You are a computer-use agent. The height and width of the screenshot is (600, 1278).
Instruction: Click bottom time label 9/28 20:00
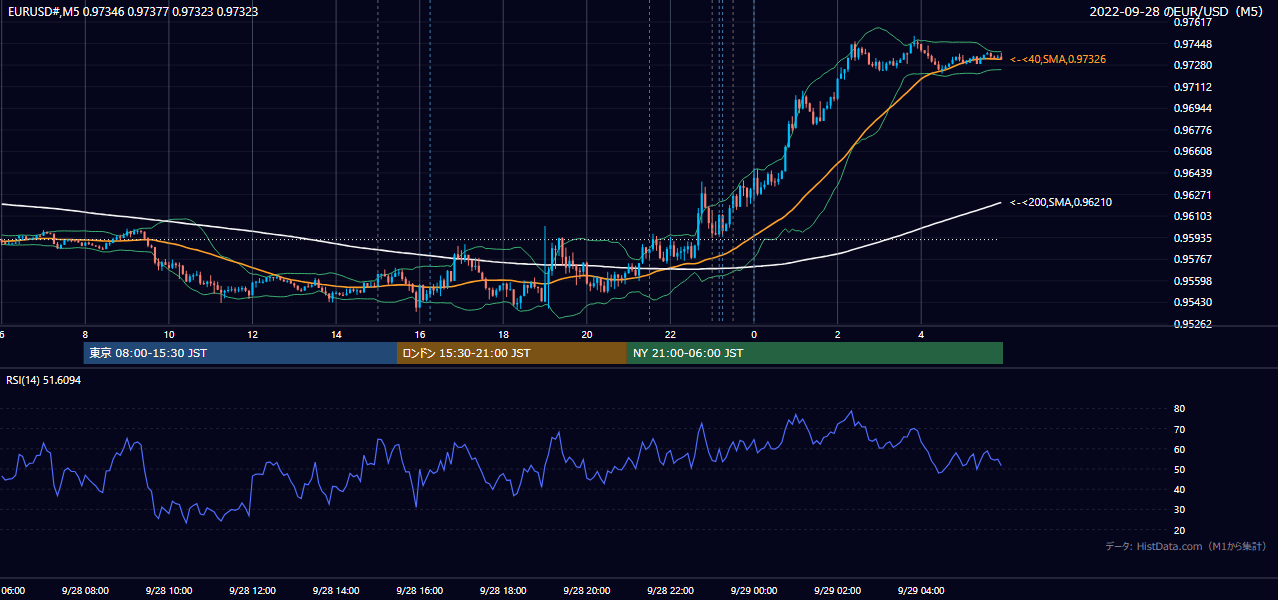click(x=586, y=591)
